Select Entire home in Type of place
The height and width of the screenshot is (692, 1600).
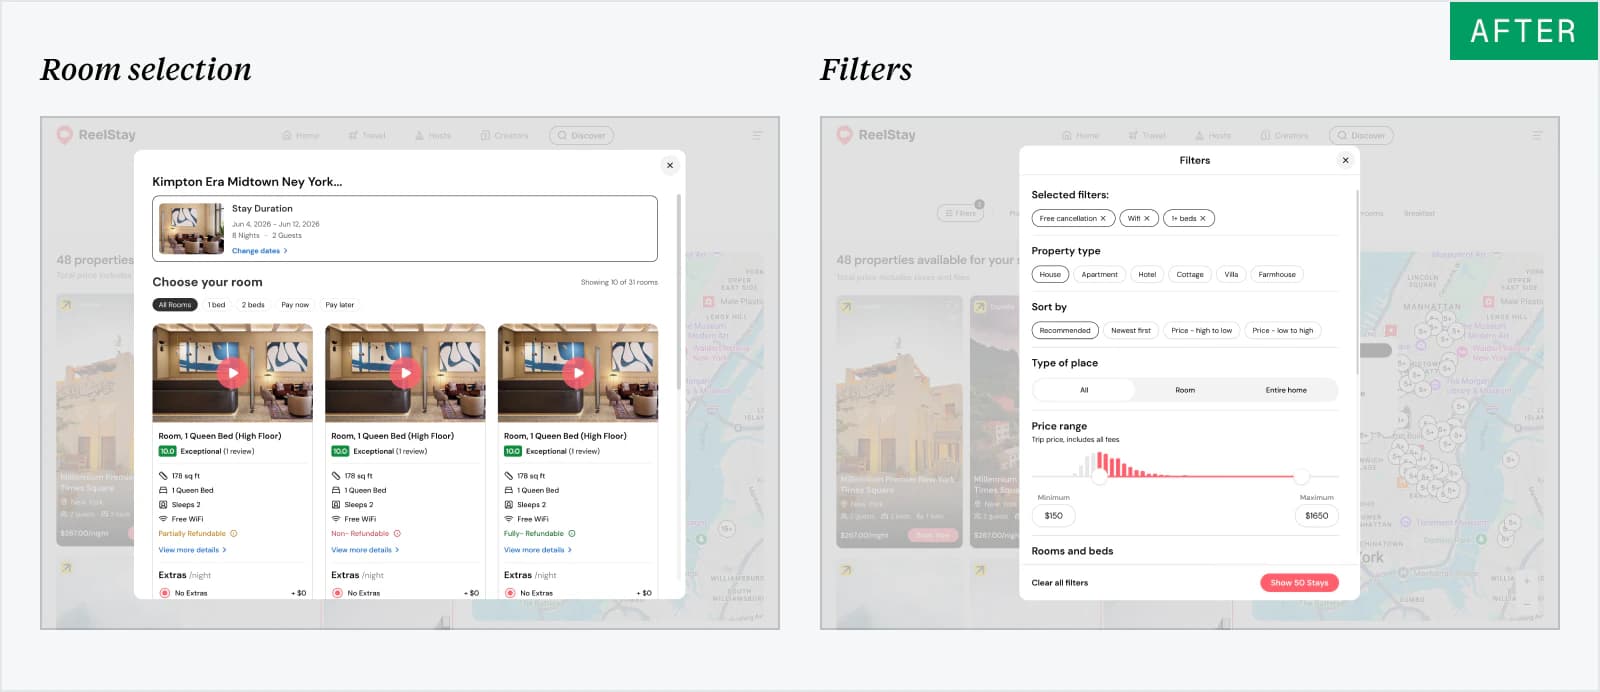[x=1286, y=390]
